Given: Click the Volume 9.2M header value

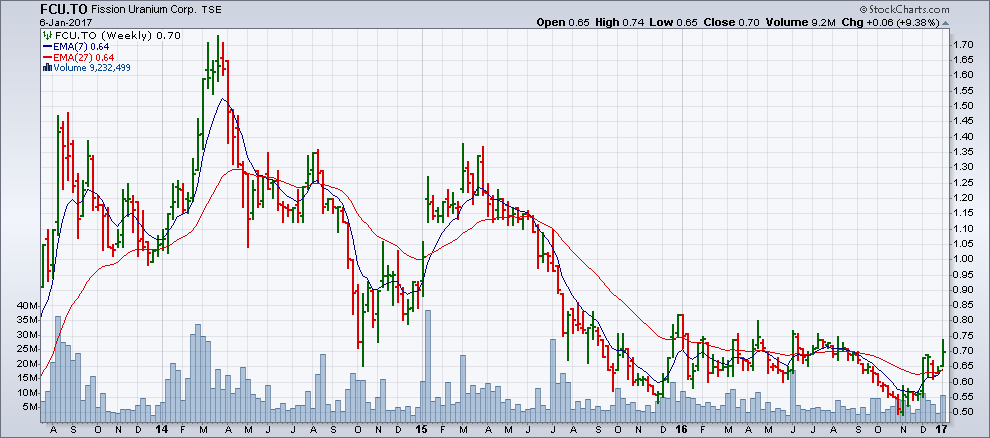Looking at the screenshot, I should point(801,23).
